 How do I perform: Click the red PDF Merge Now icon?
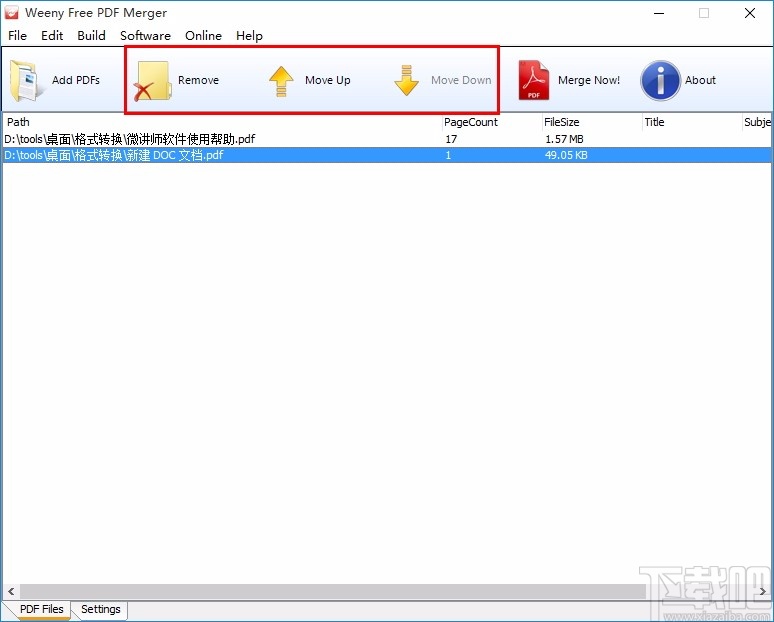tap(534, 80)
